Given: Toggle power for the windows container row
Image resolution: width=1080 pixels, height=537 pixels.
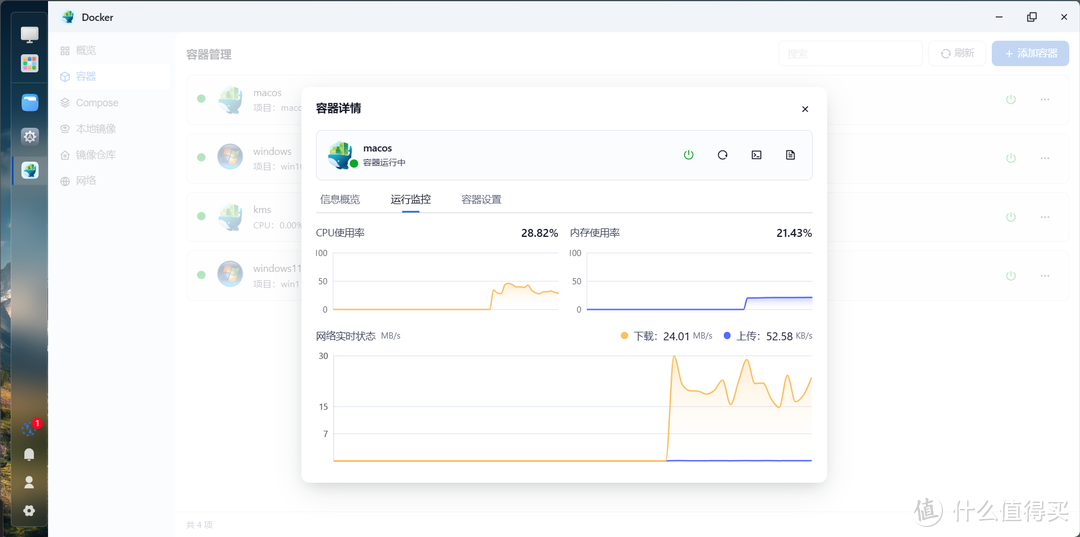Looking at the screenshot, I should tap(1010, 158).
